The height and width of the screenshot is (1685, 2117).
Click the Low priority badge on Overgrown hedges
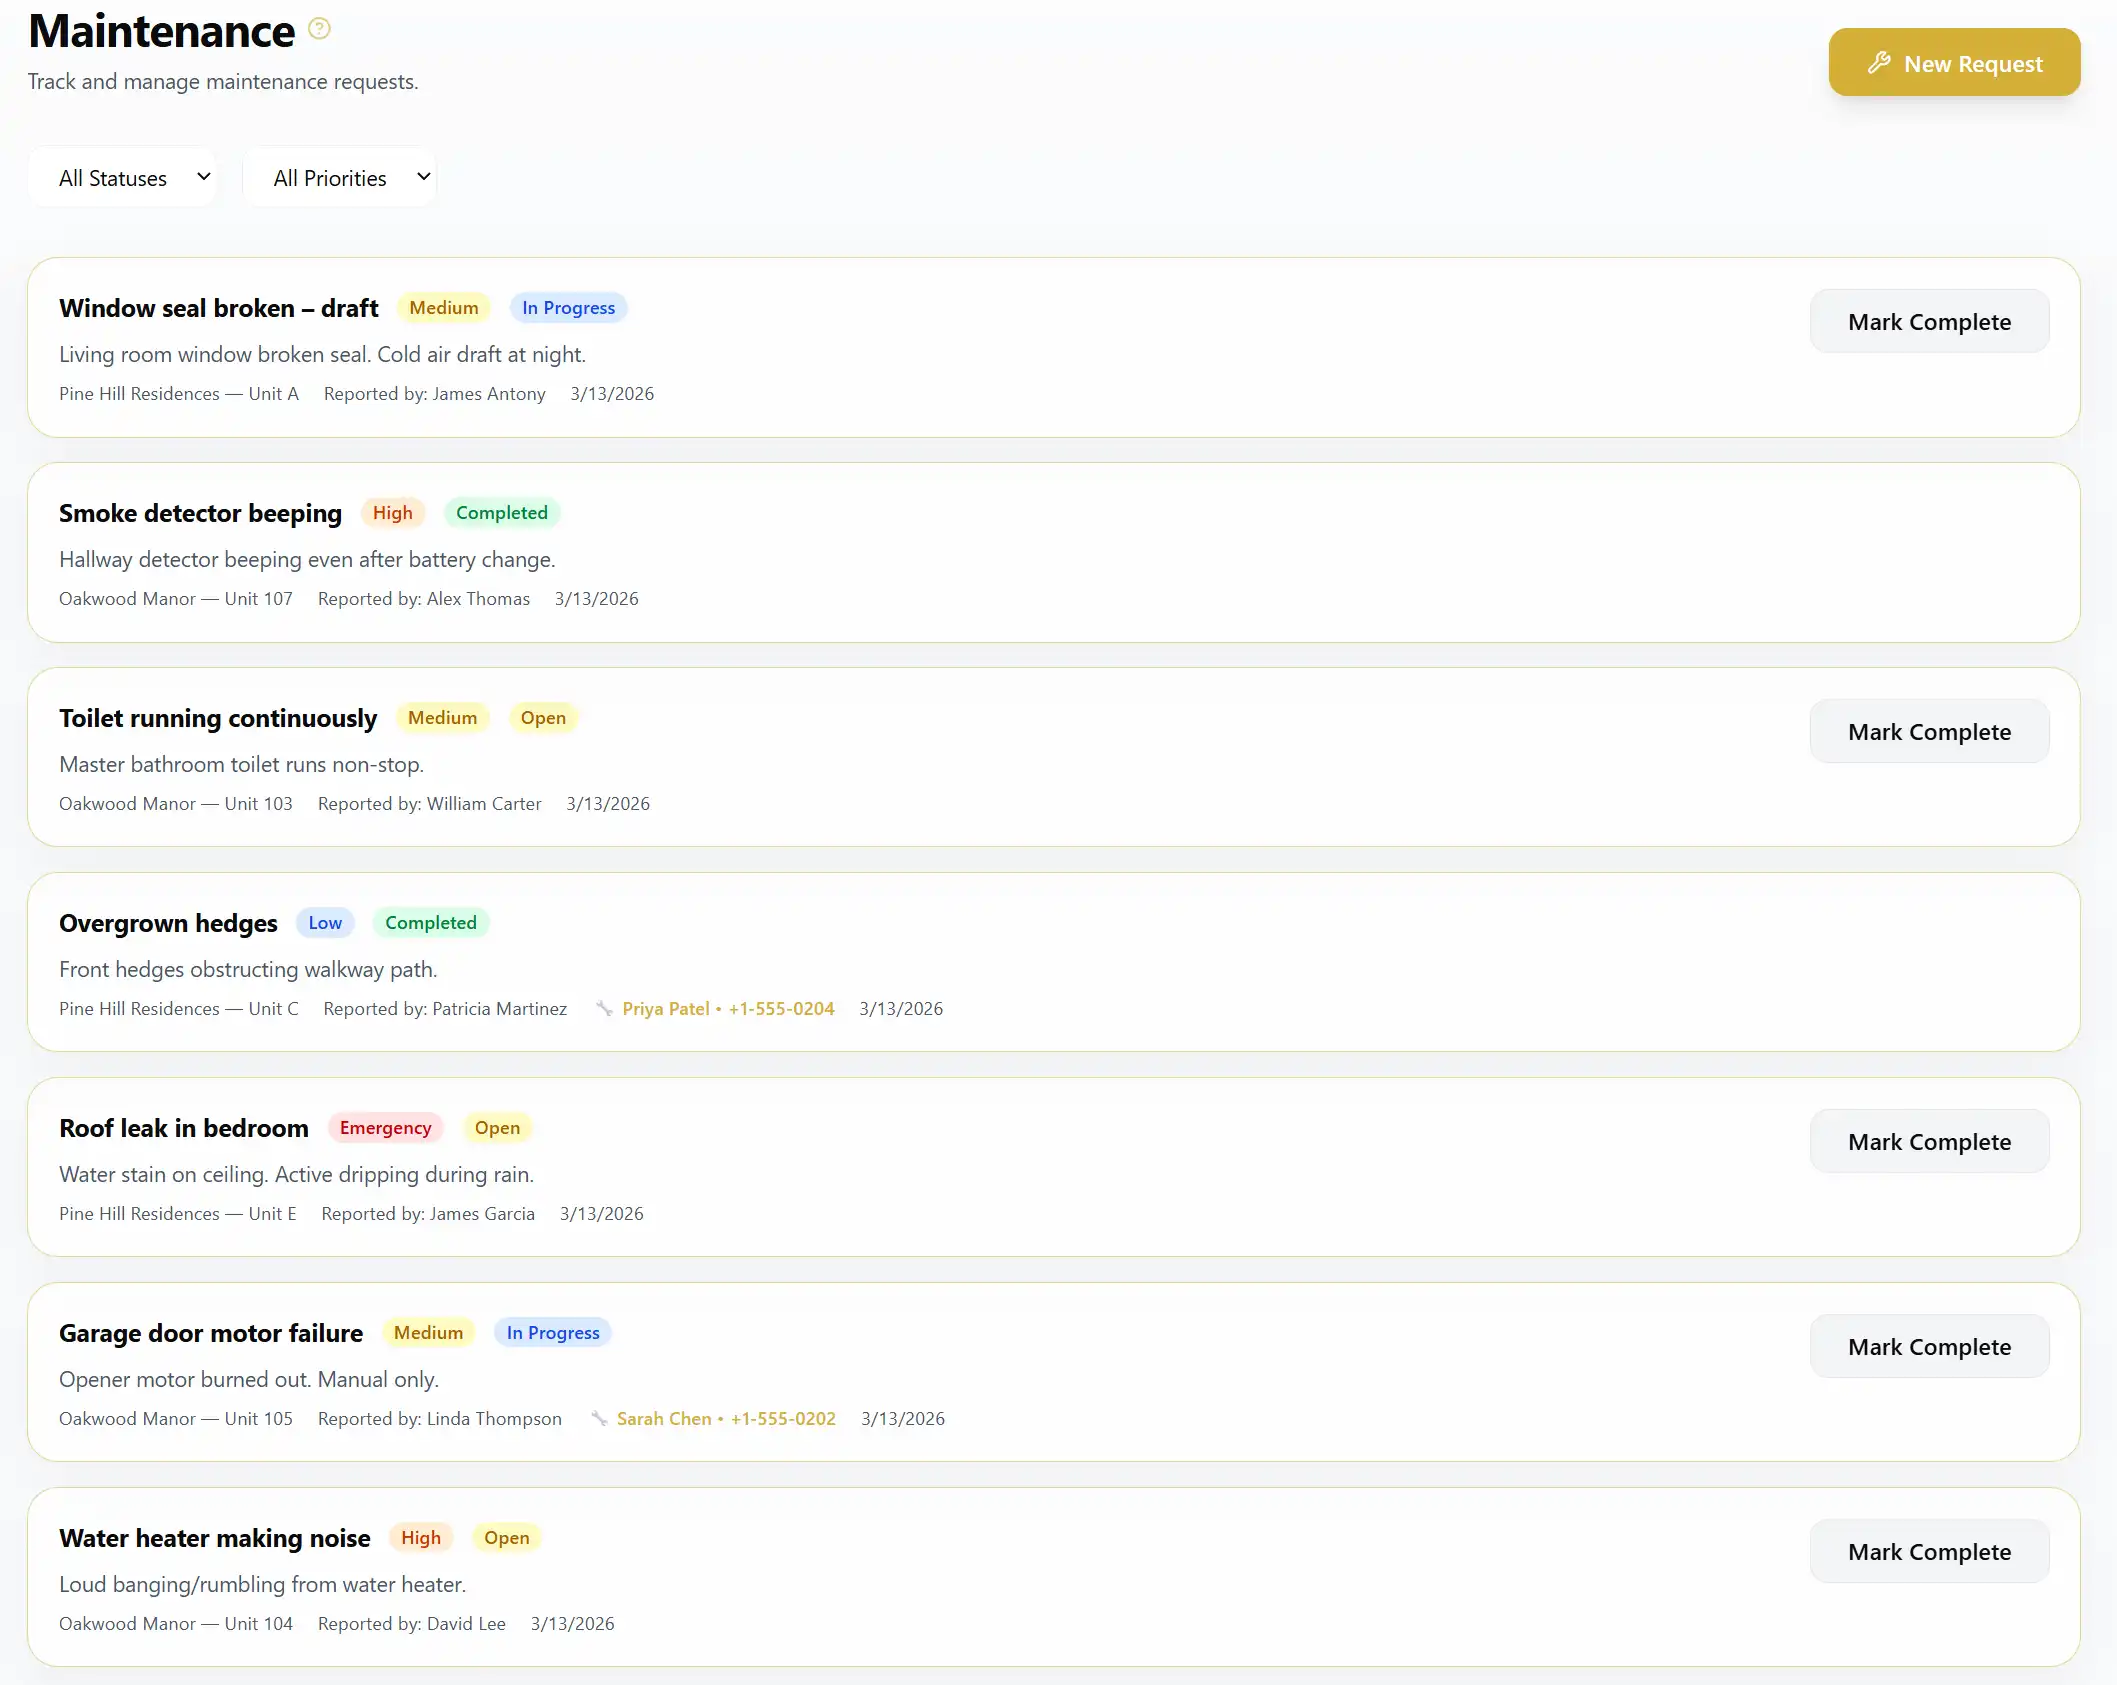325,922
